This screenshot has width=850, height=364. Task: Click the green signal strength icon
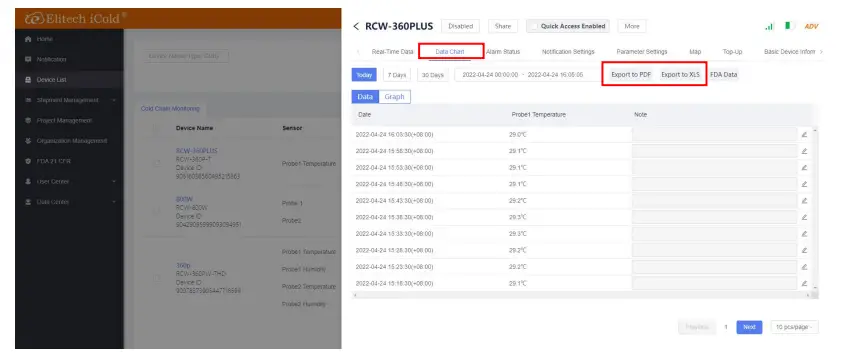point(769,26)
